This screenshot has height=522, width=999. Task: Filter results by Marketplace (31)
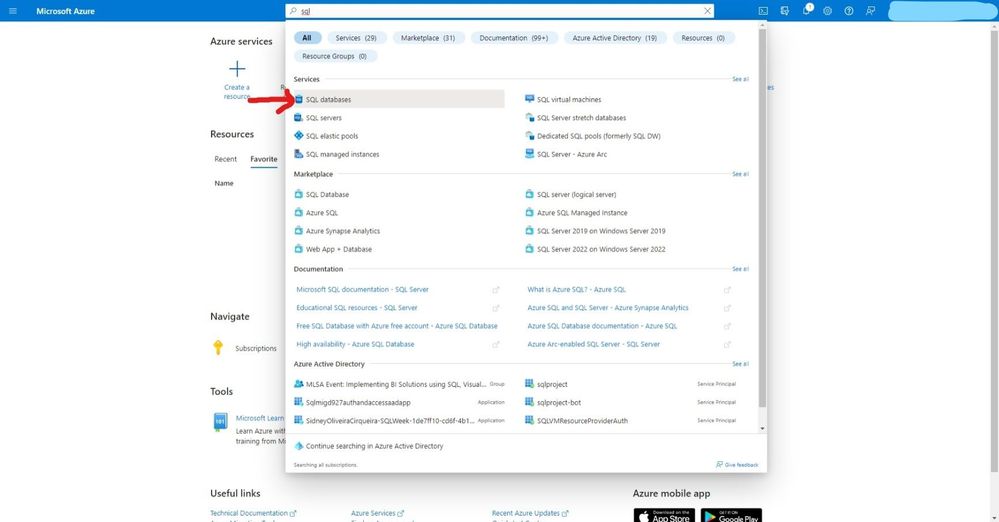tap(428, 38)
